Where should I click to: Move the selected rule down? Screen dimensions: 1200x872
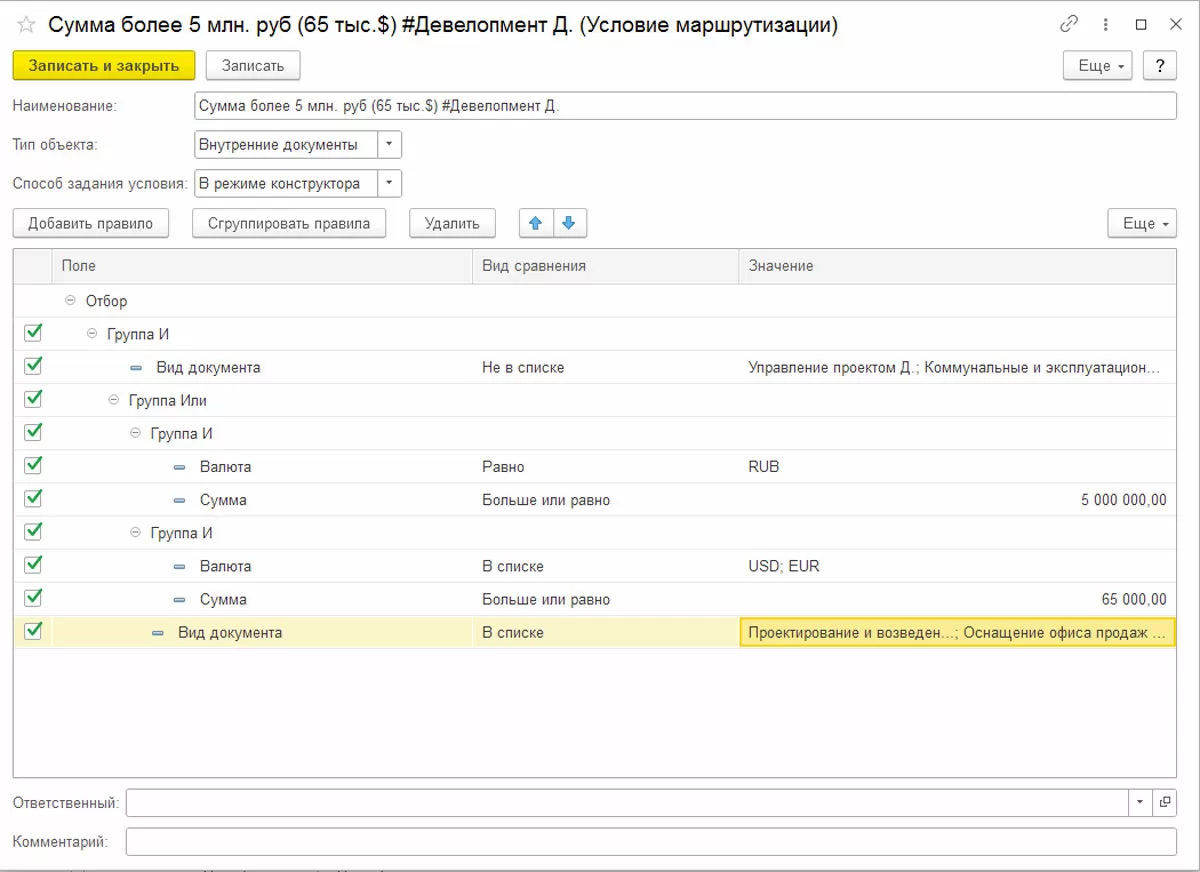tap(569, 223)
